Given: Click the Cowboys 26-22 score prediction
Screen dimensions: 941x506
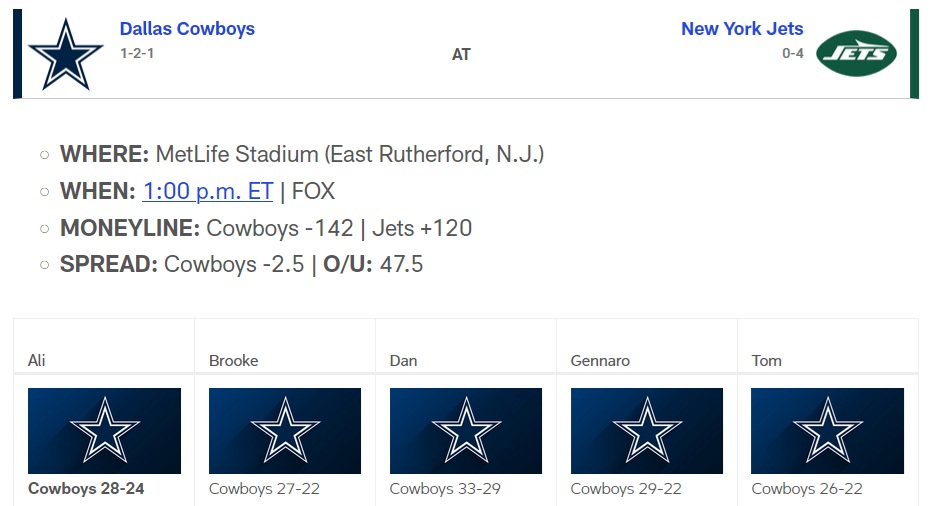Looking at the screenshot, I should [807, 489].
